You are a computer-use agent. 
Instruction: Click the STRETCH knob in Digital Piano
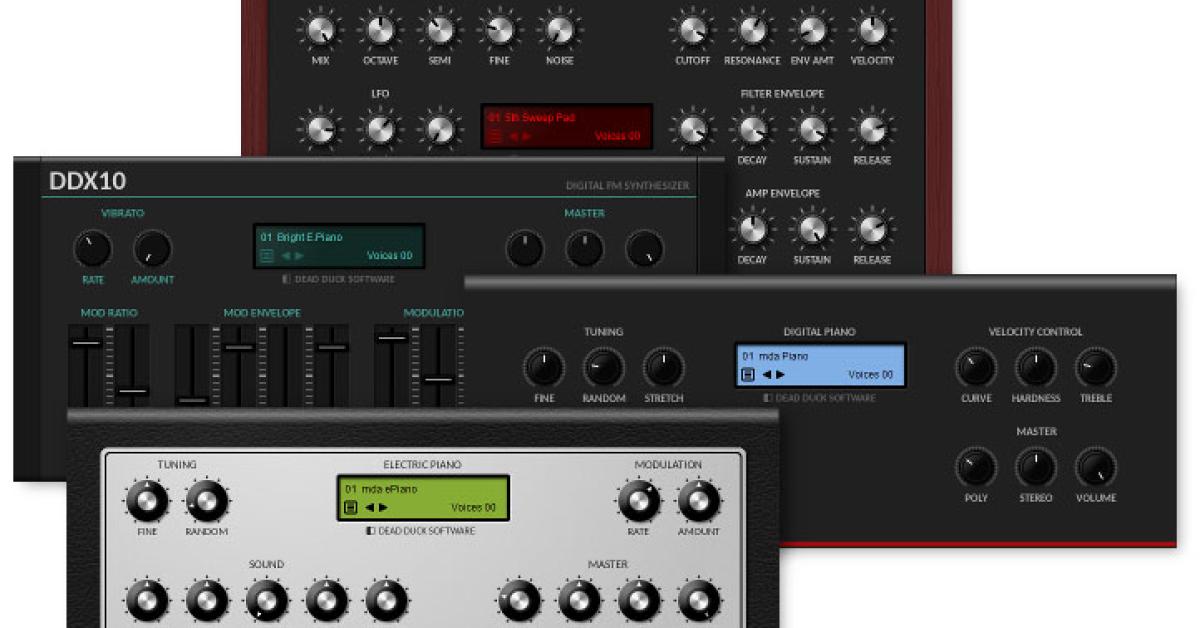(664, 367)
